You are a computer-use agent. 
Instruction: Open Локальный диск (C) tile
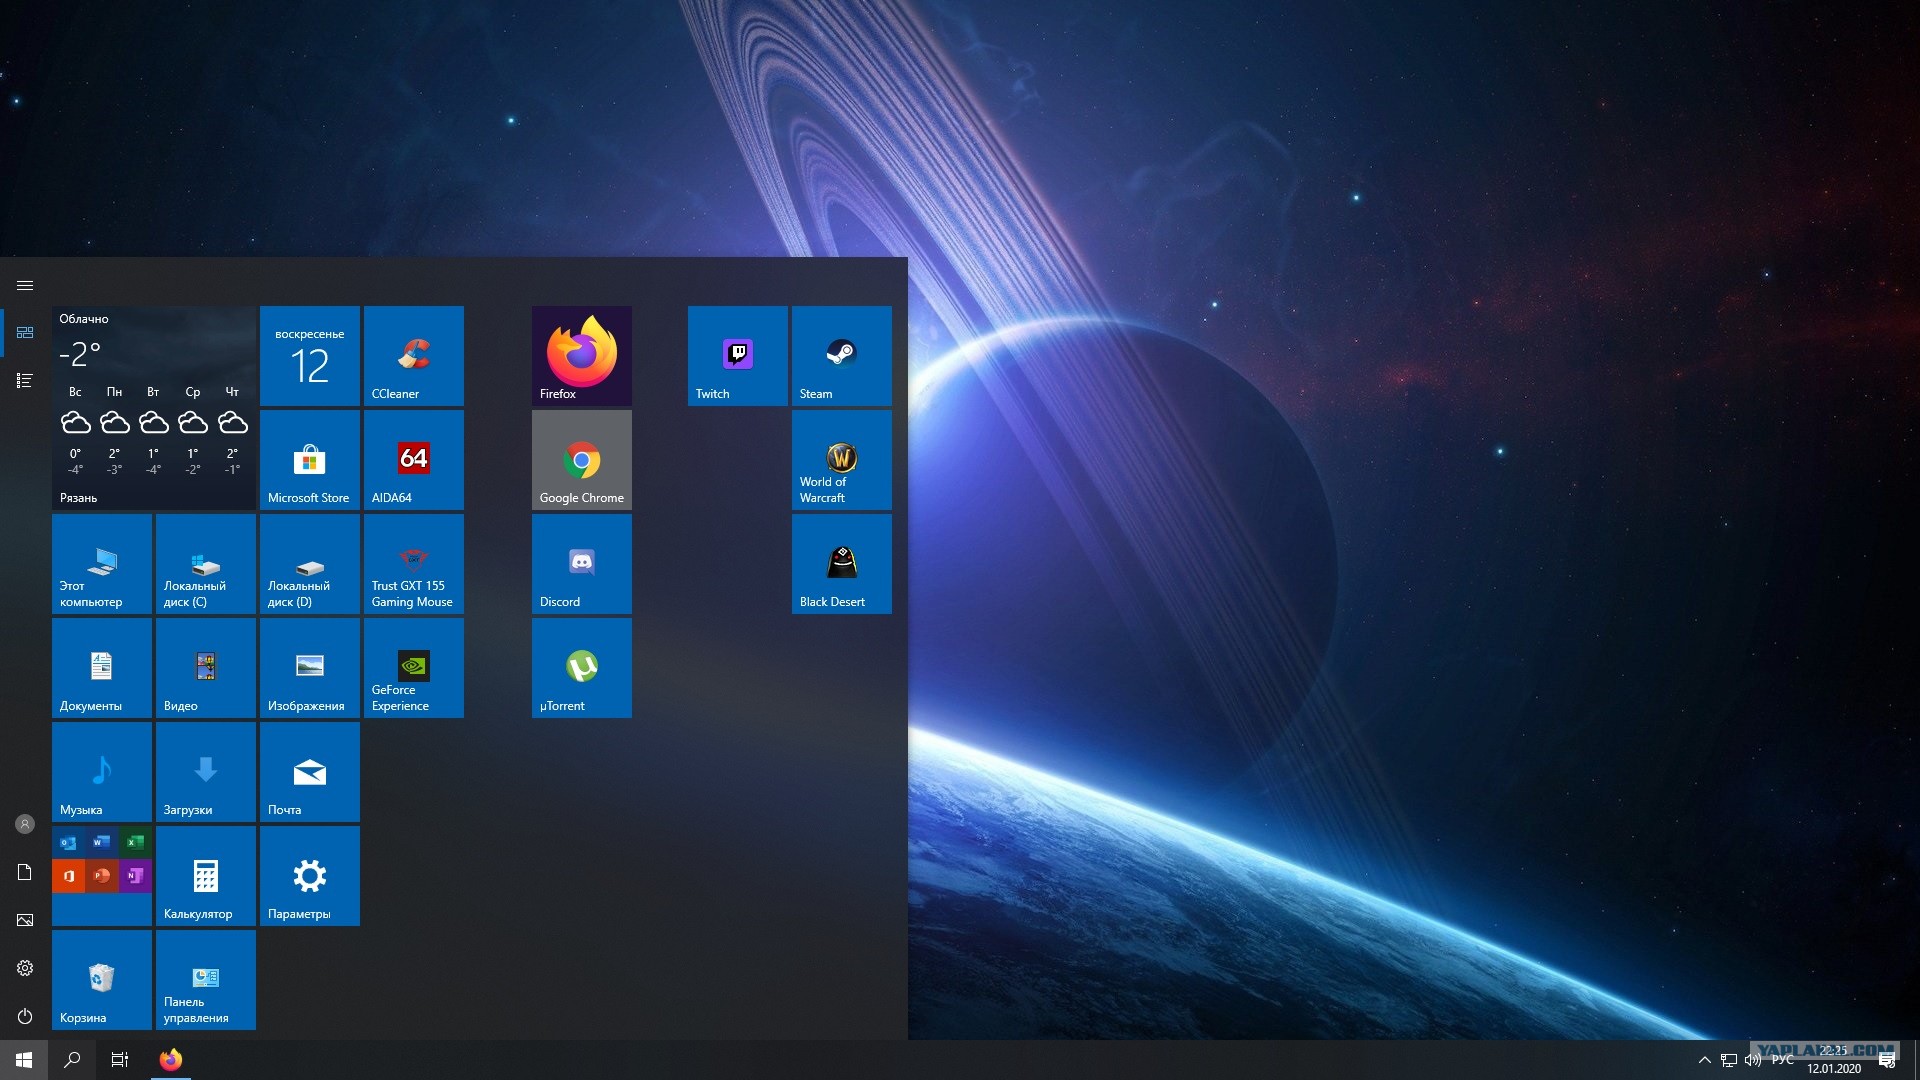[206, 564]
